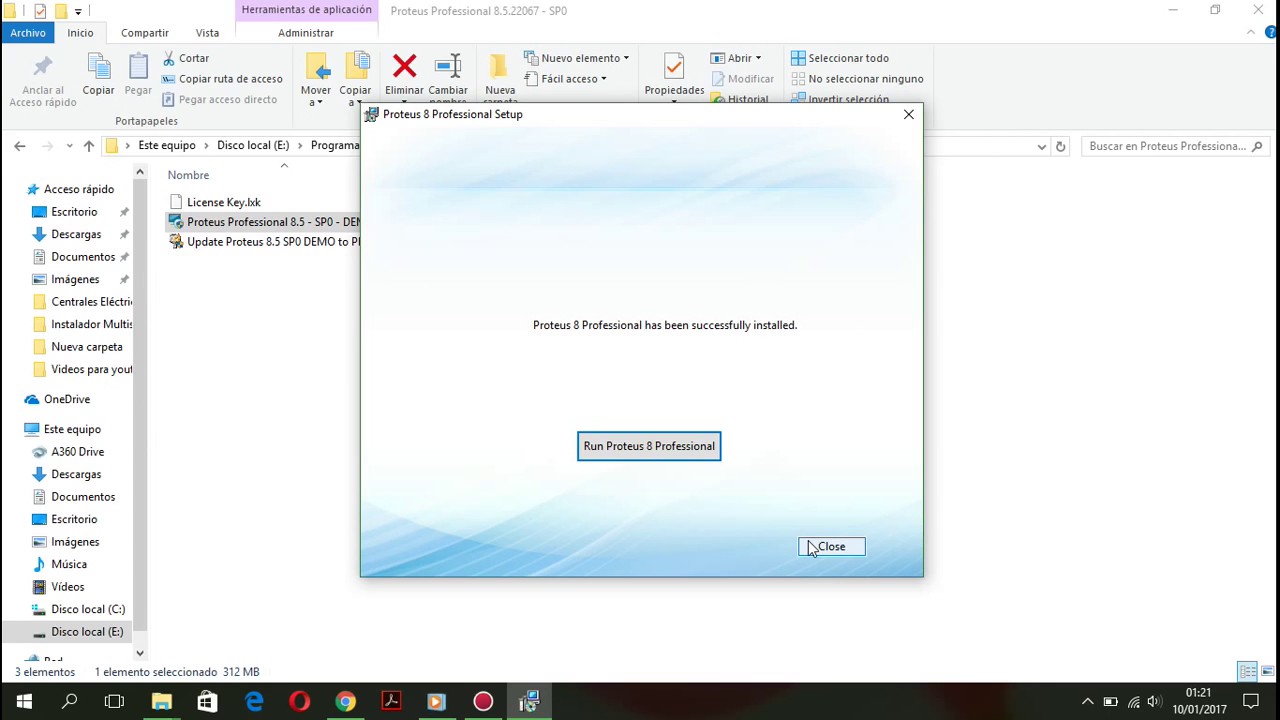Screen dimensions: 1280x720
Task: Select the Este equipo tree node
Action: [x=72, y=429]
